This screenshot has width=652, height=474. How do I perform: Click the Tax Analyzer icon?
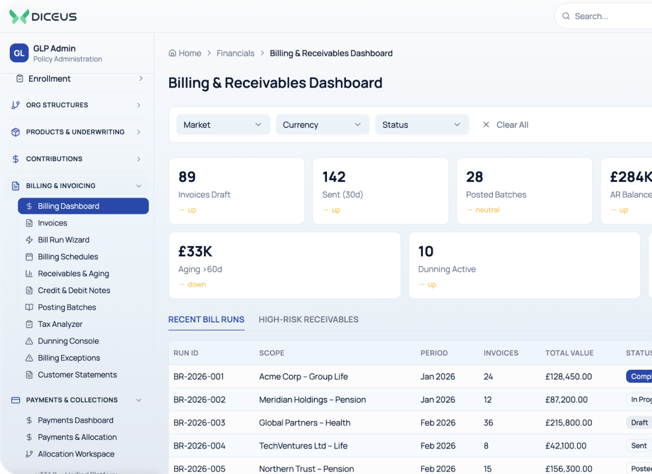29,324
